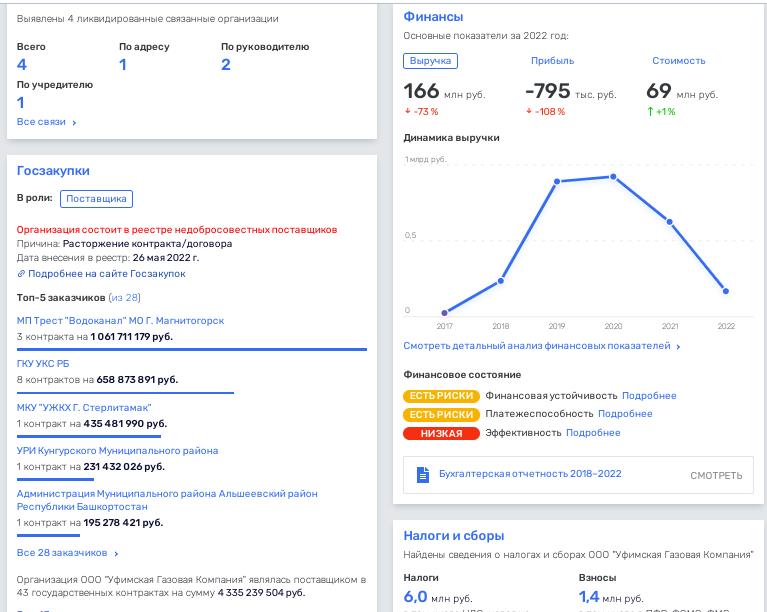This screenshot has height=612, width=767.
Task: Click the По учредителю count 1
Action: [21, 103]
